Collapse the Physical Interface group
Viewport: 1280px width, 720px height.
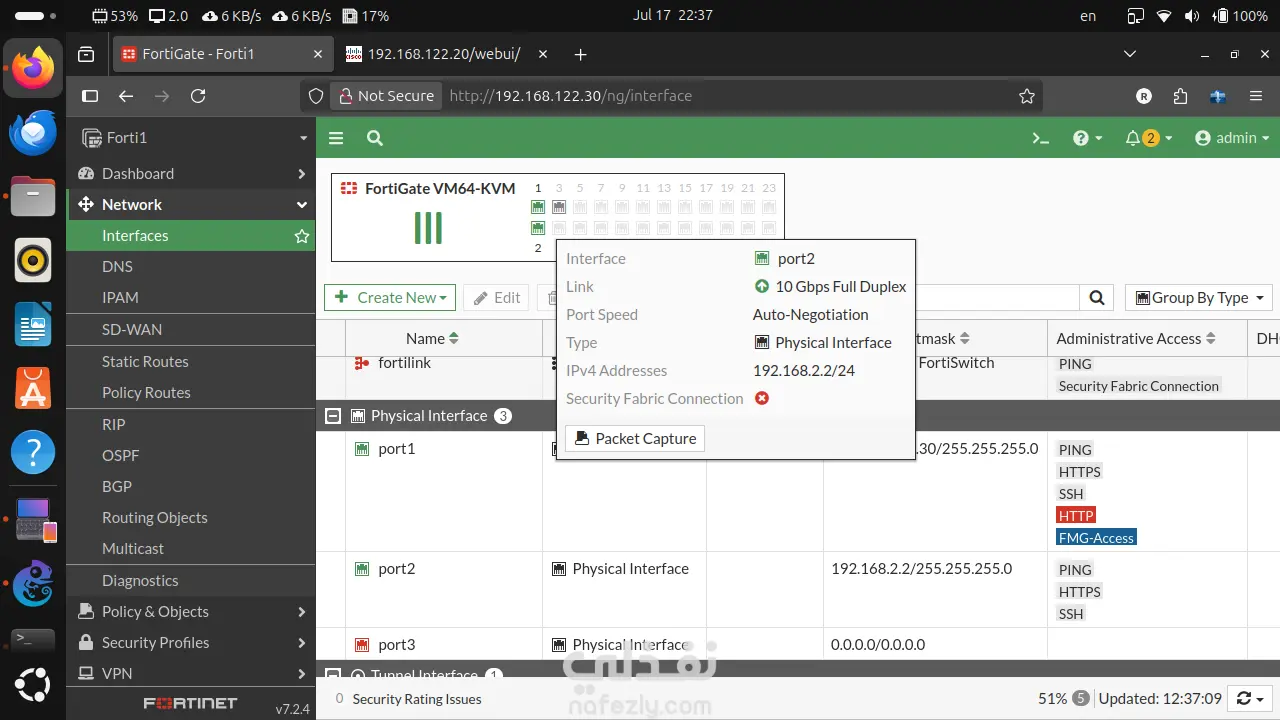click(333, 416)
